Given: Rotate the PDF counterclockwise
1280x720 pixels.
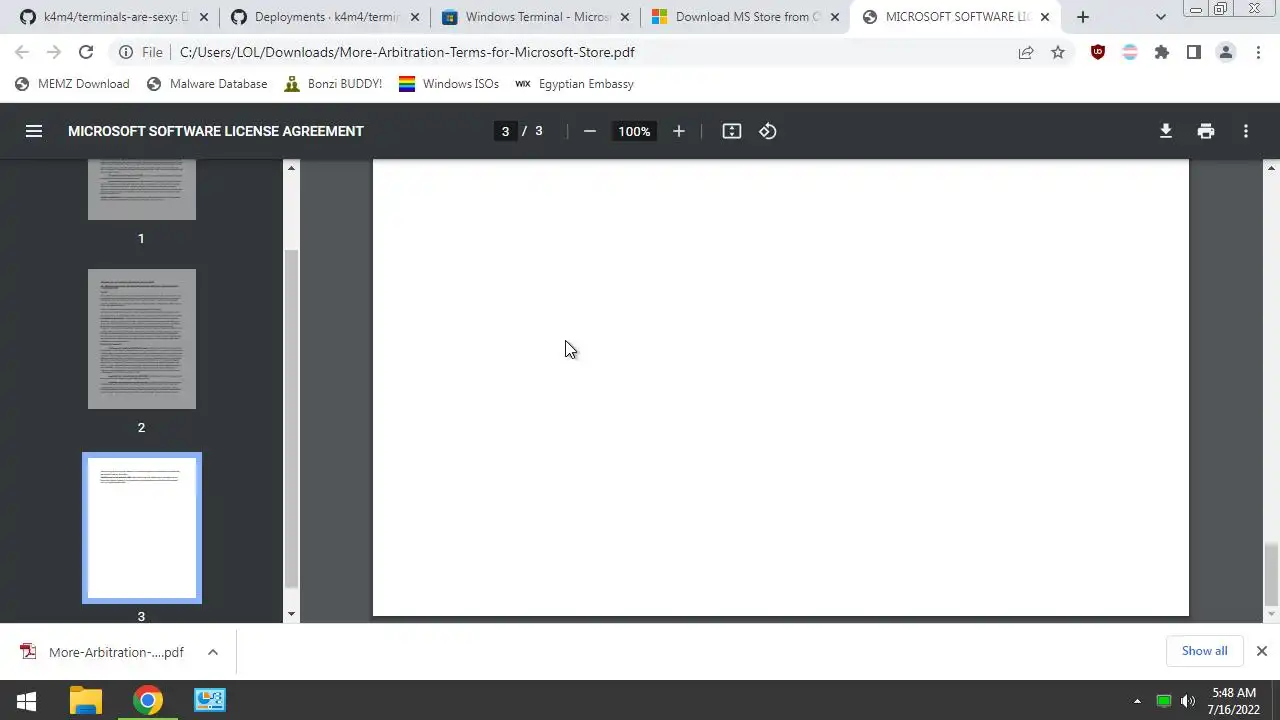Looking at the screenshot, I should [768, 131].
